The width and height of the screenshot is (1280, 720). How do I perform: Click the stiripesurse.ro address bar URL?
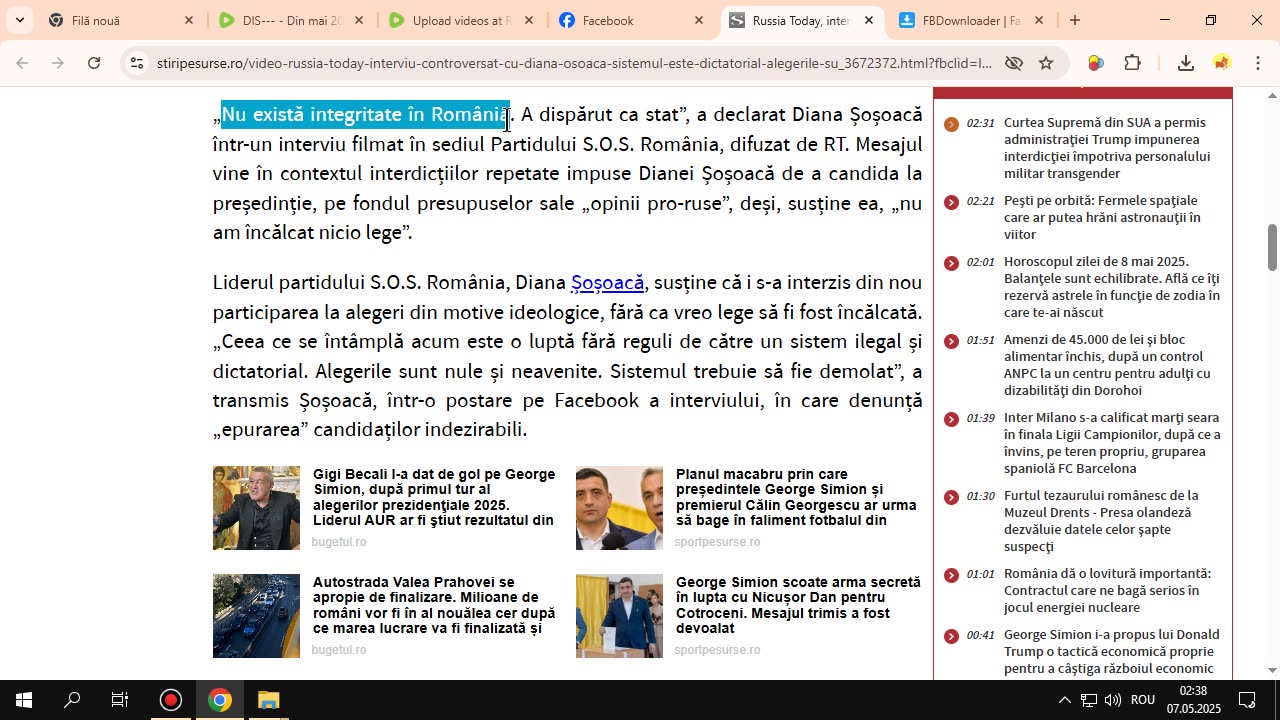[573, 63]
